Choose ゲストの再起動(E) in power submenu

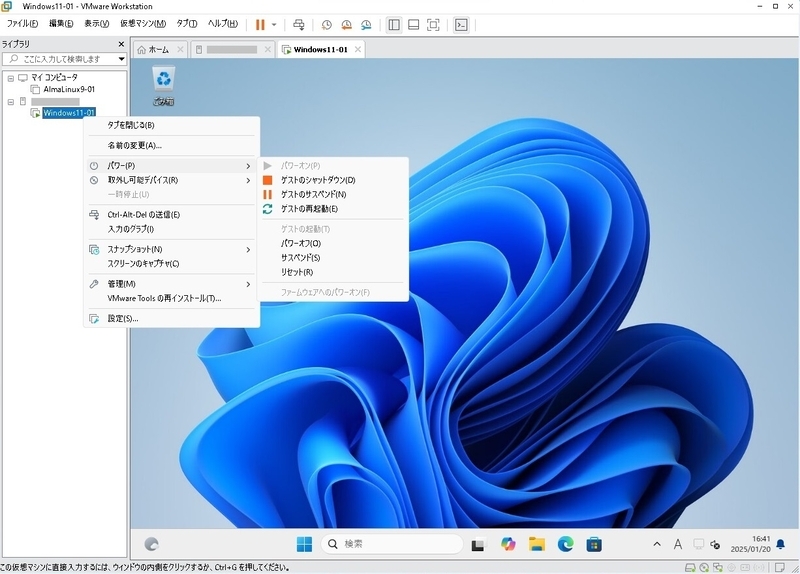tap(333, 209)
